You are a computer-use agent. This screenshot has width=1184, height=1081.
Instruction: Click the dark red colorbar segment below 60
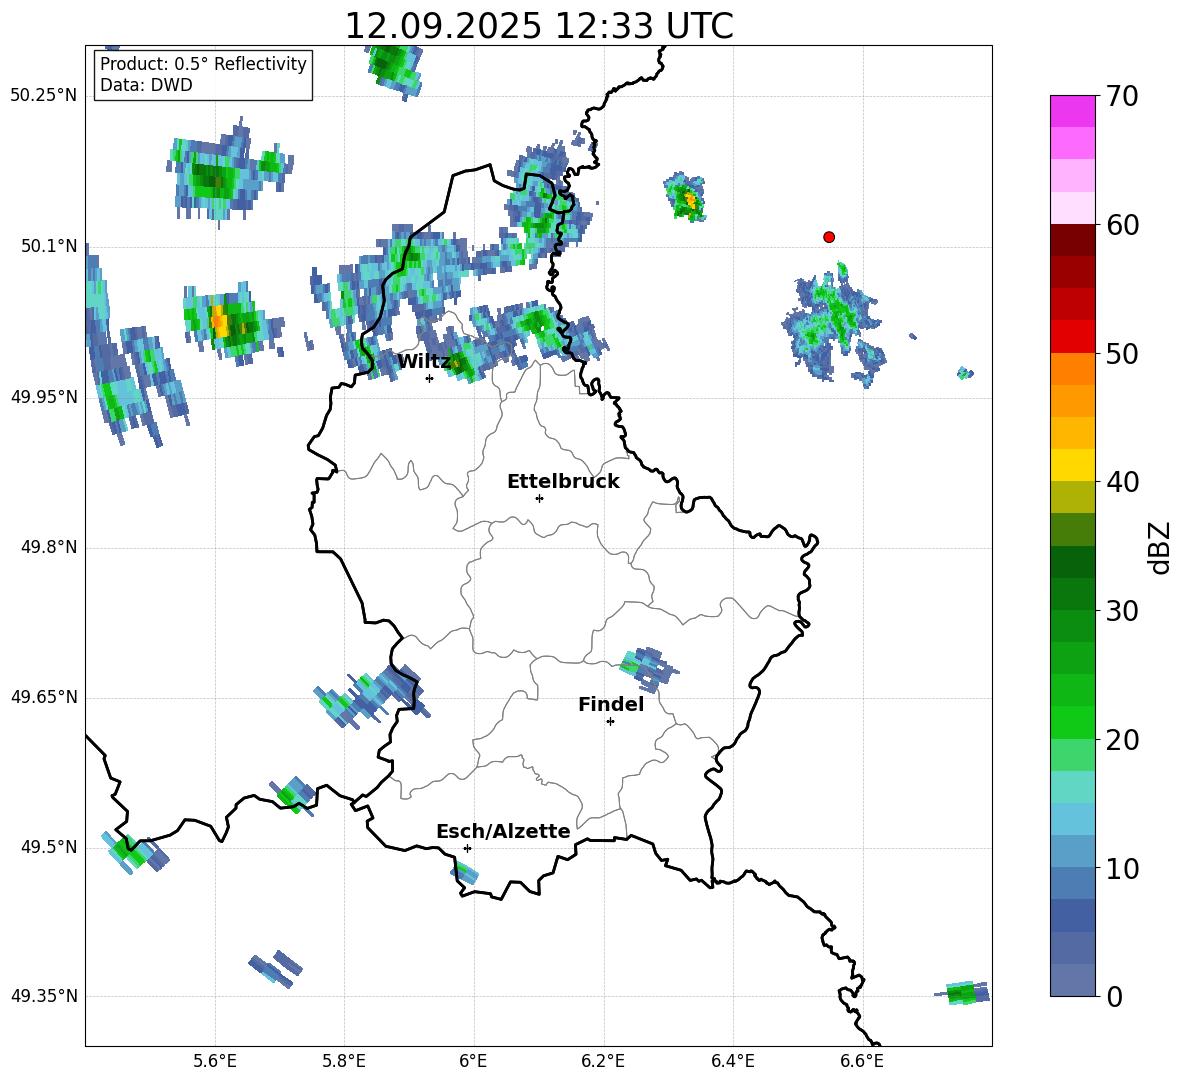pos(1072,240)
